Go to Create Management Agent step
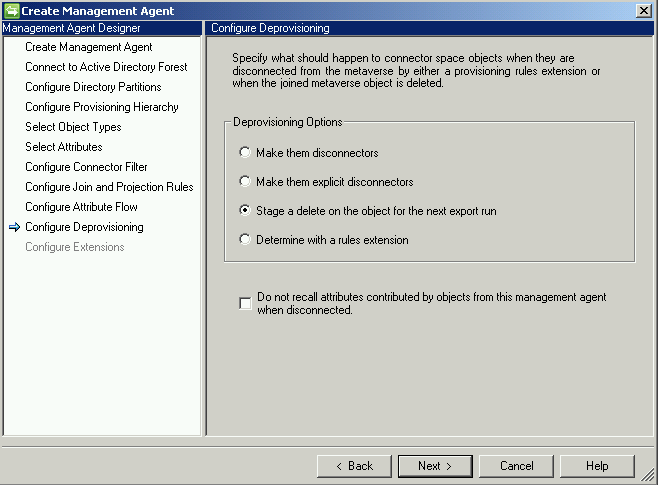Screen dimensions: 658x485 coord(89,47)
